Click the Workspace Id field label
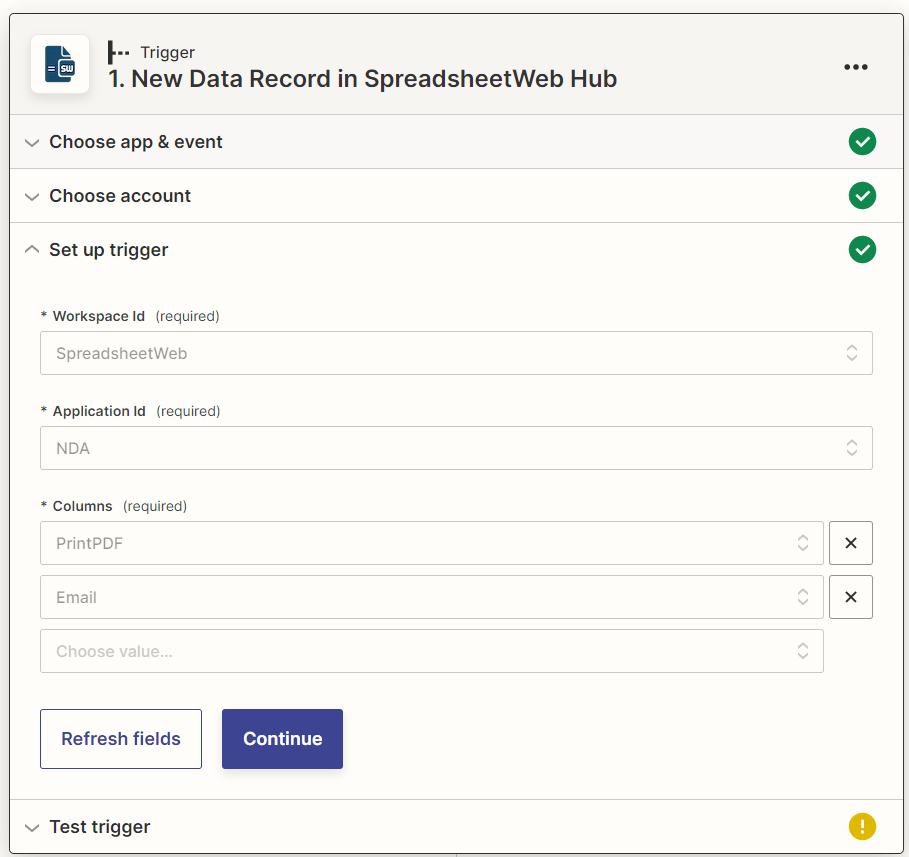 pos(99,316)
